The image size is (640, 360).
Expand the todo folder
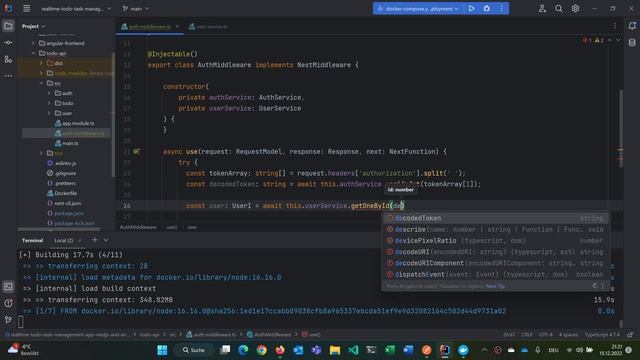click(x=49, y=103)
